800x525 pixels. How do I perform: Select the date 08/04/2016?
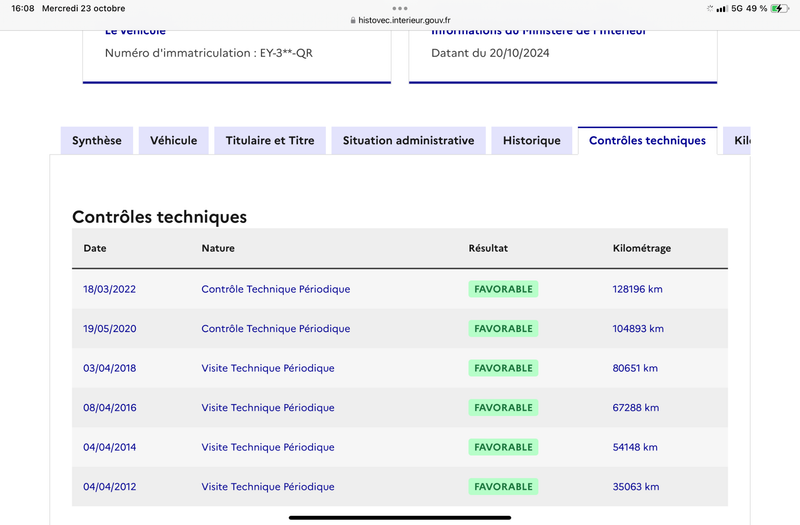[x=110, y=408]
